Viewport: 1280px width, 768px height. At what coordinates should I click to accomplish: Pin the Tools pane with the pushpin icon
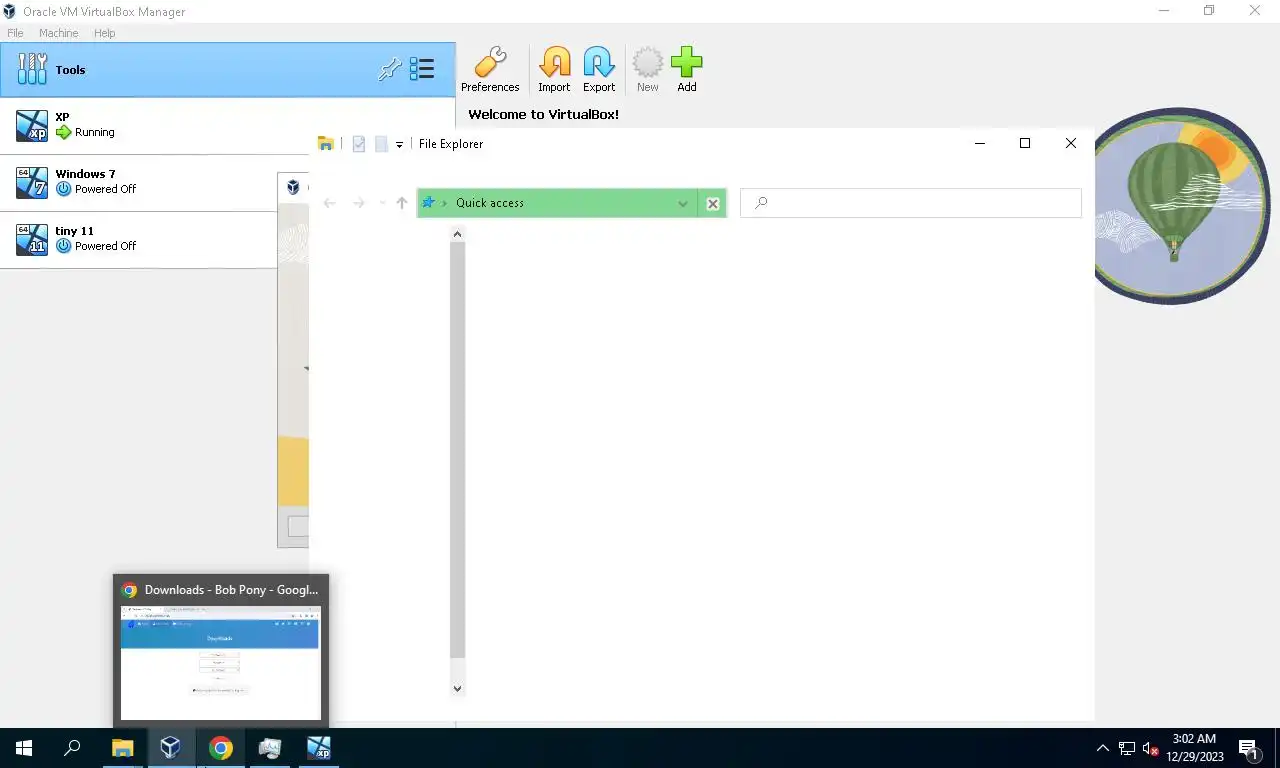pyautogui.click(x=389, y=70)
